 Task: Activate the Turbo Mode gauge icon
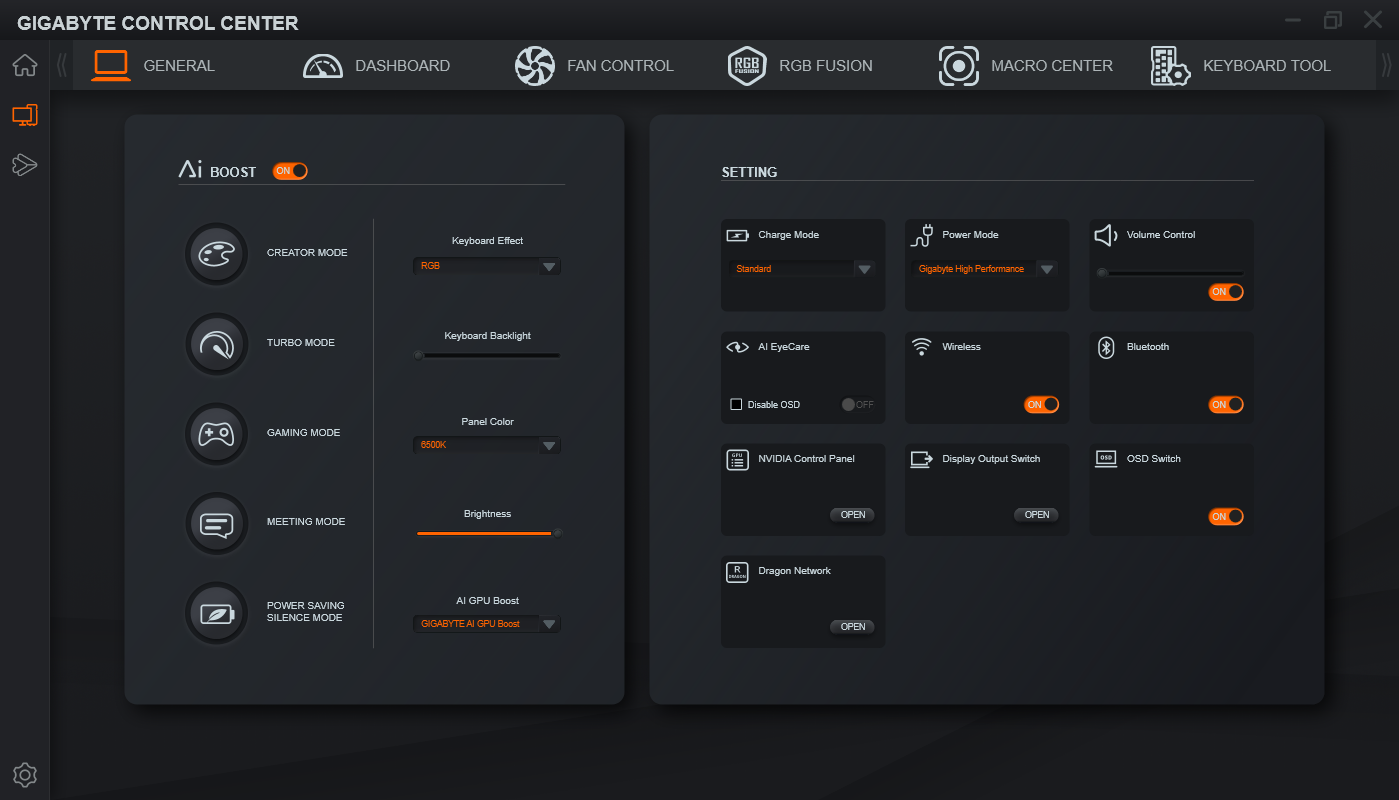(216, 344)
